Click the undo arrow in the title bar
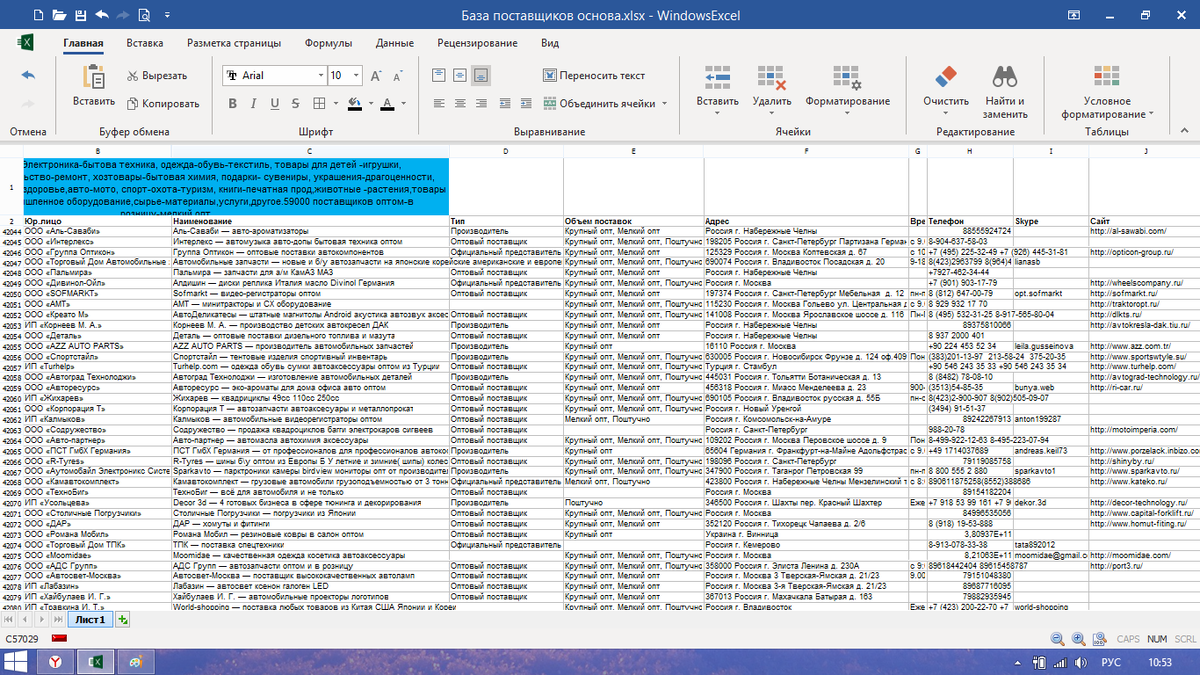Screen dimensions: 1200x675 [x=103, y=15]
